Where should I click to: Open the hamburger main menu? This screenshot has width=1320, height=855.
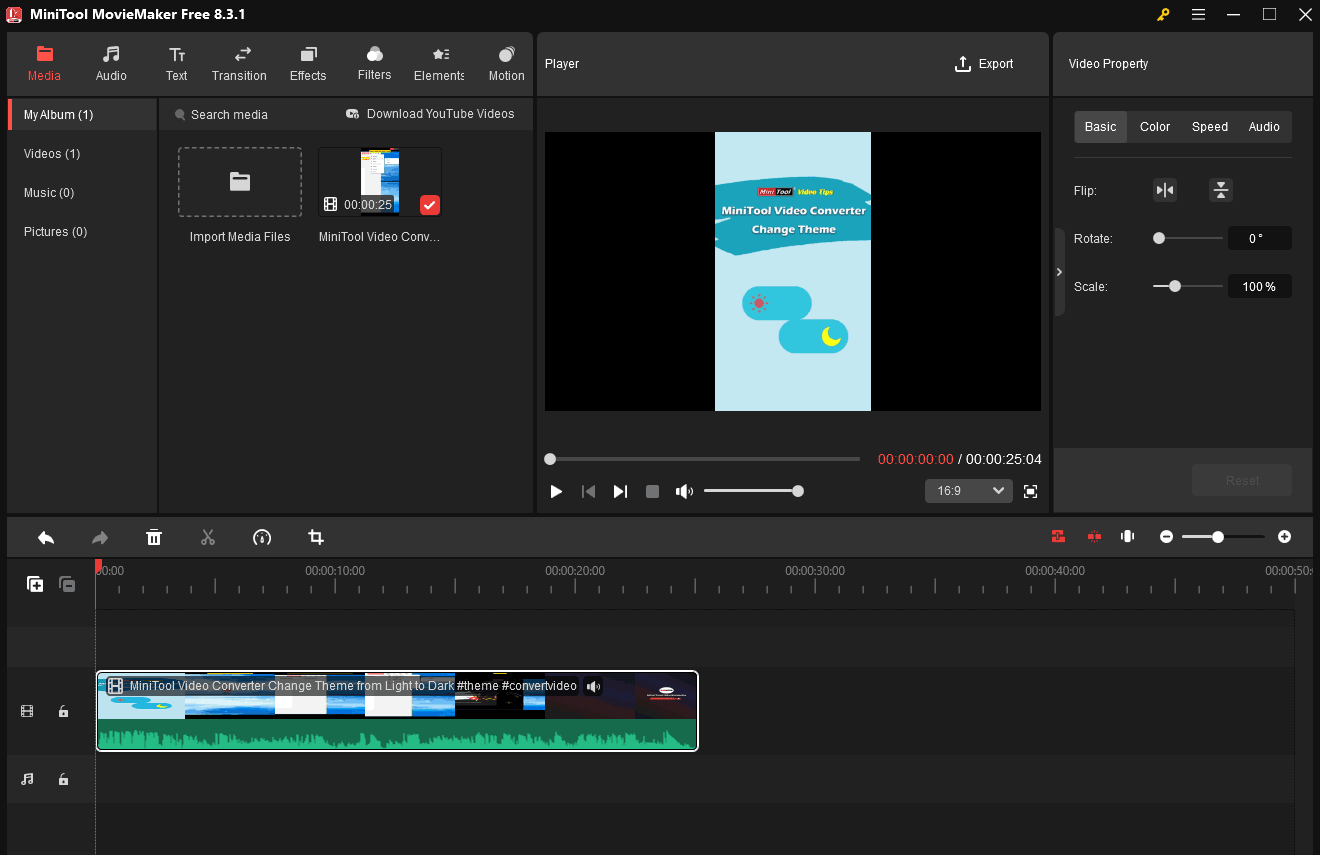pos(1199,14)
